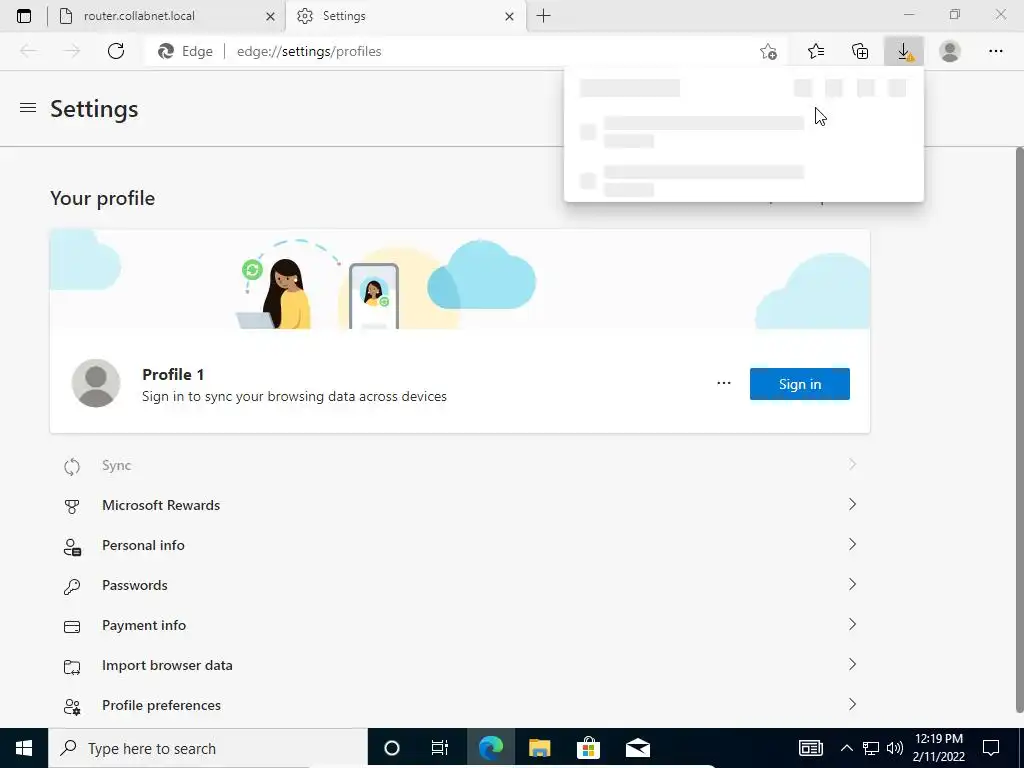Click the Profile preferences gear-person icon
The height and width of the screenshot is (768, 1024).
[x=72, y=707]
